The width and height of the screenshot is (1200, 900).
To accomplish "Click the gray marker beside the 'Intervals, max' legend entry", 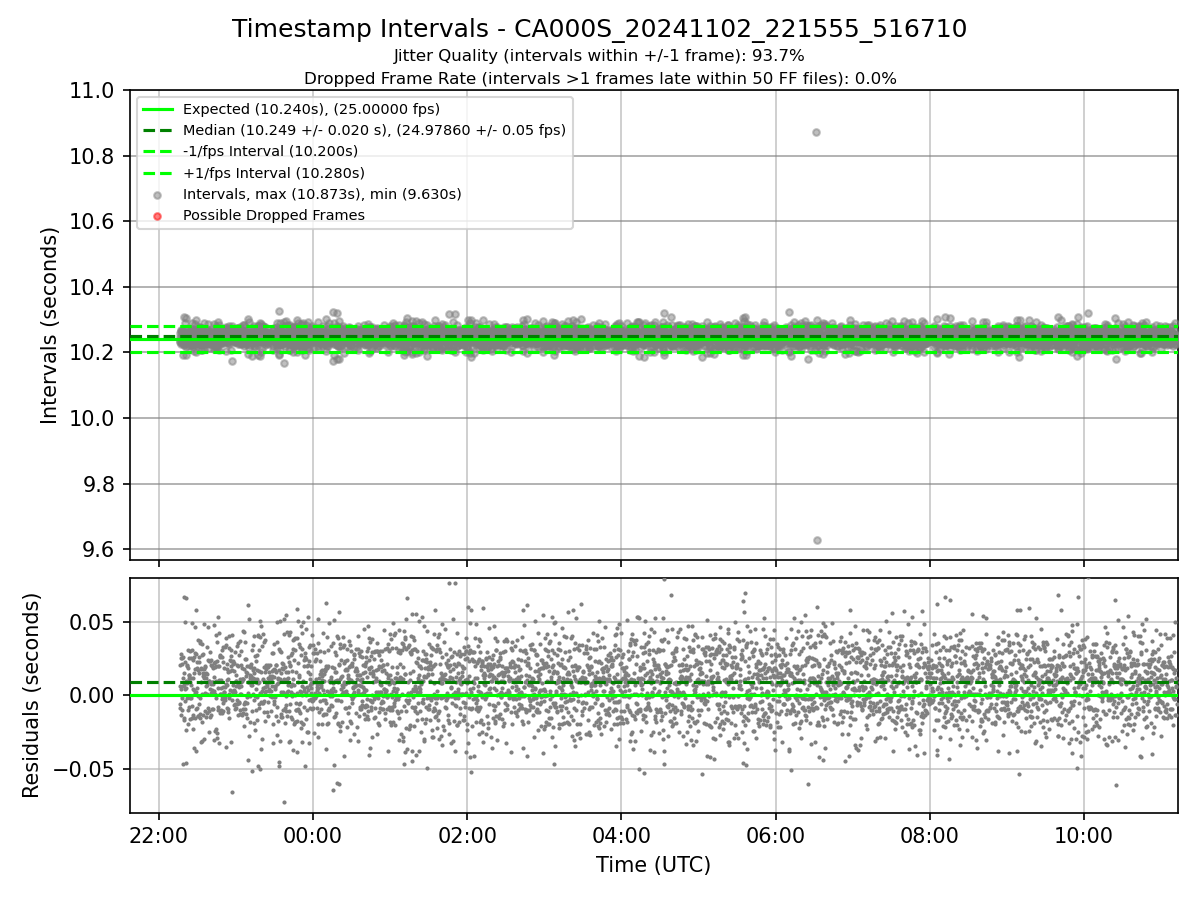I will coord(158,194).
